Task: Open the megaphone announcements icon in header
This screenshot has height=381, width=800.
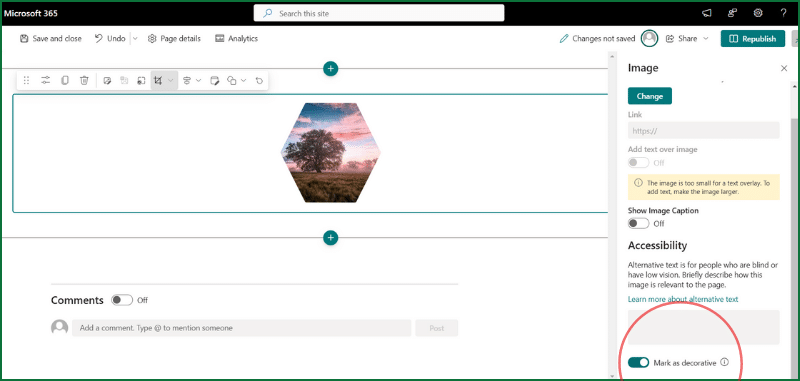Action: 707,13
